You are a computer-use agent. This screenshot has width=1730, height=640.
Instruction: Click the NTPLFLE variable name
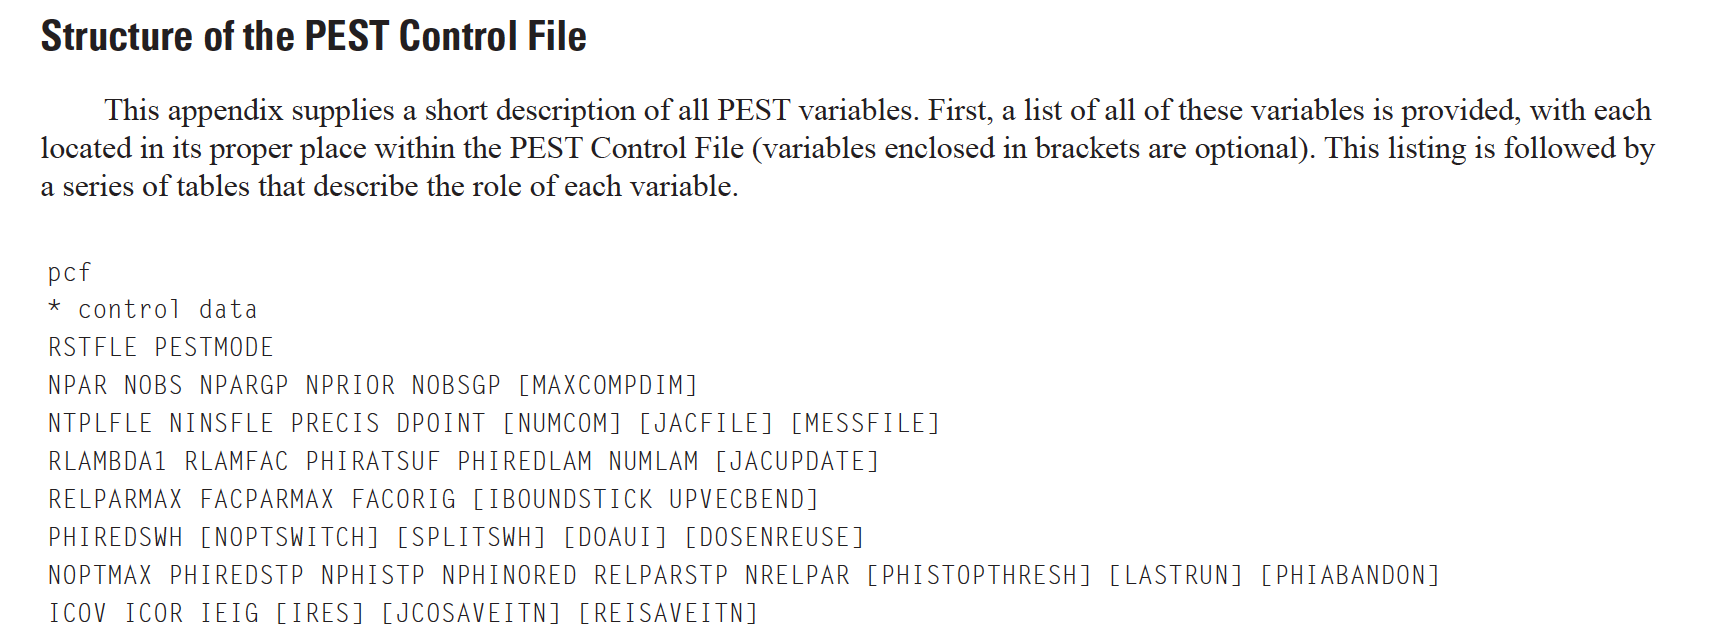[x=100, y=424]
